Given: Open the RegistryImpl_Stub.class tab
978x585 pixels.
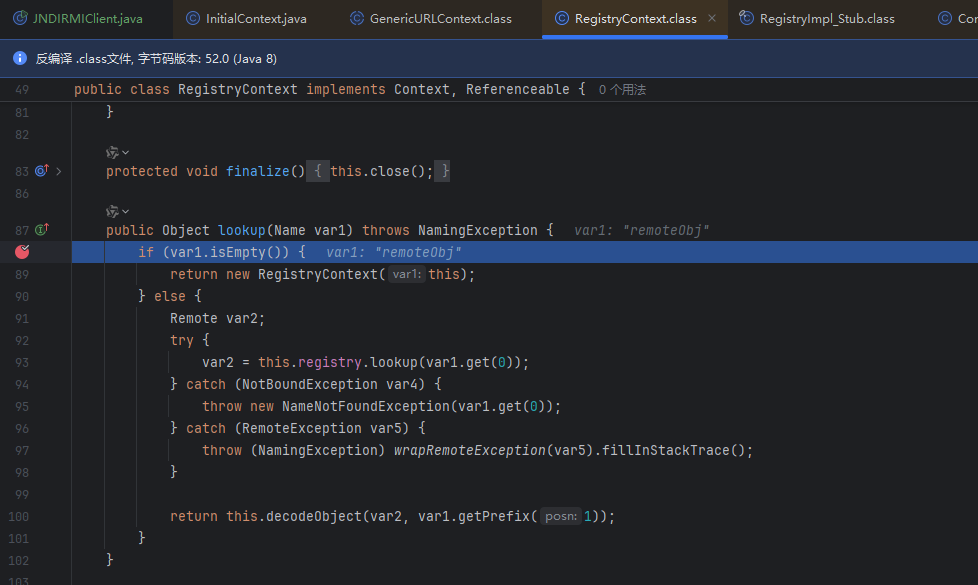Looking at the screenshot, I should (x=817, y=19).
